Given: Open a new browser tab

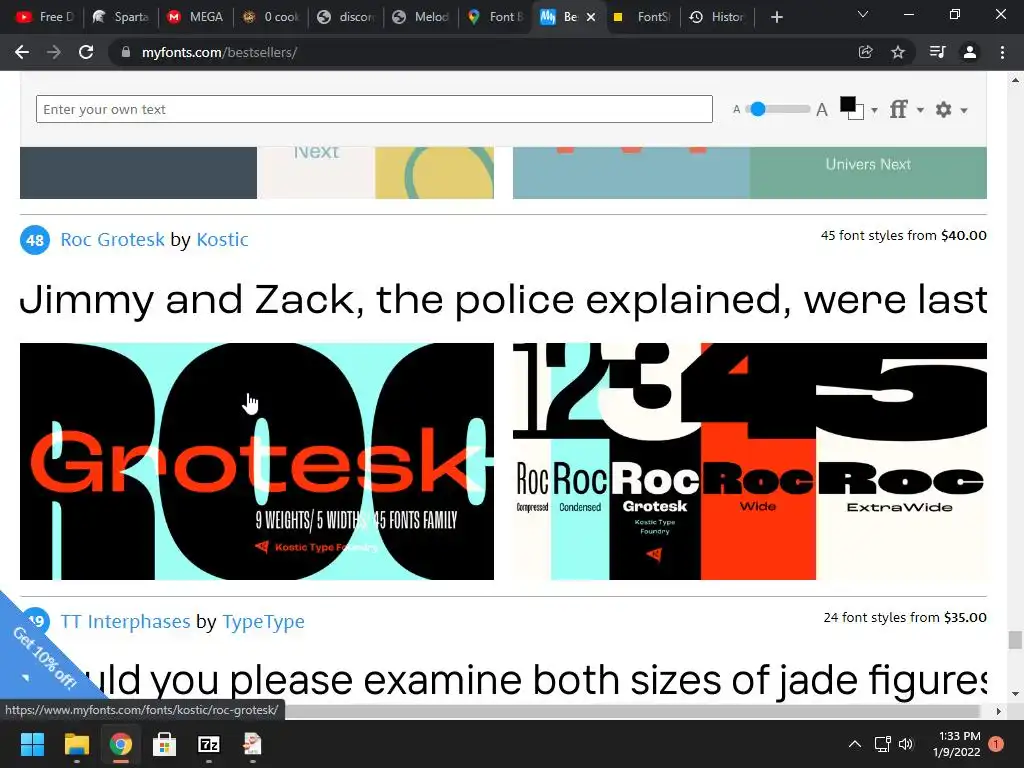Looking at the screenshot, I should (776, 18).
